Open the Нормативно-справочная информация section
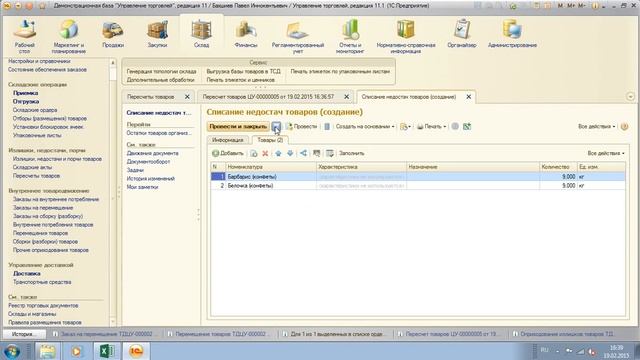This screenshot has width=640, height=360. [x=406, y=37]
